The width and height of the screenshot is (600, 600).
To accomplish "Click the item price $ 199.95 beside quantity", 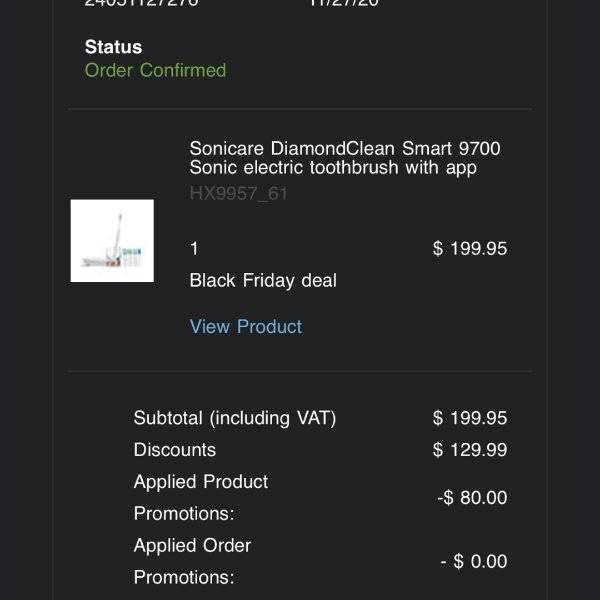I will (x=470, y=249).
